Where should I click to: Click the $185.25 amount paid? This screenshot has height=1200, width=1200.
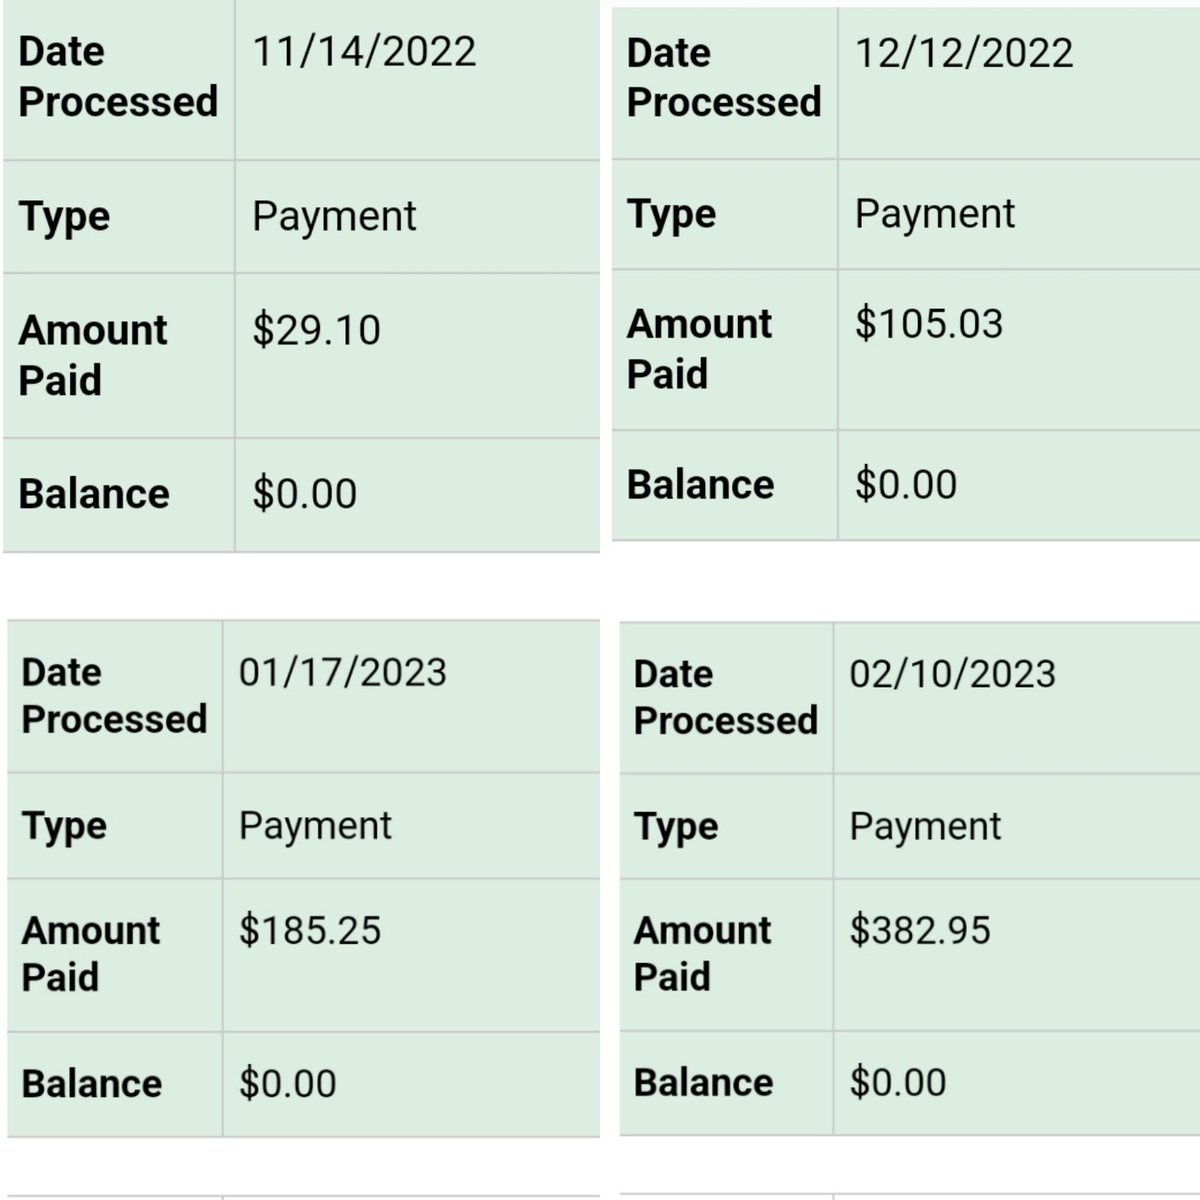(310, 930)
